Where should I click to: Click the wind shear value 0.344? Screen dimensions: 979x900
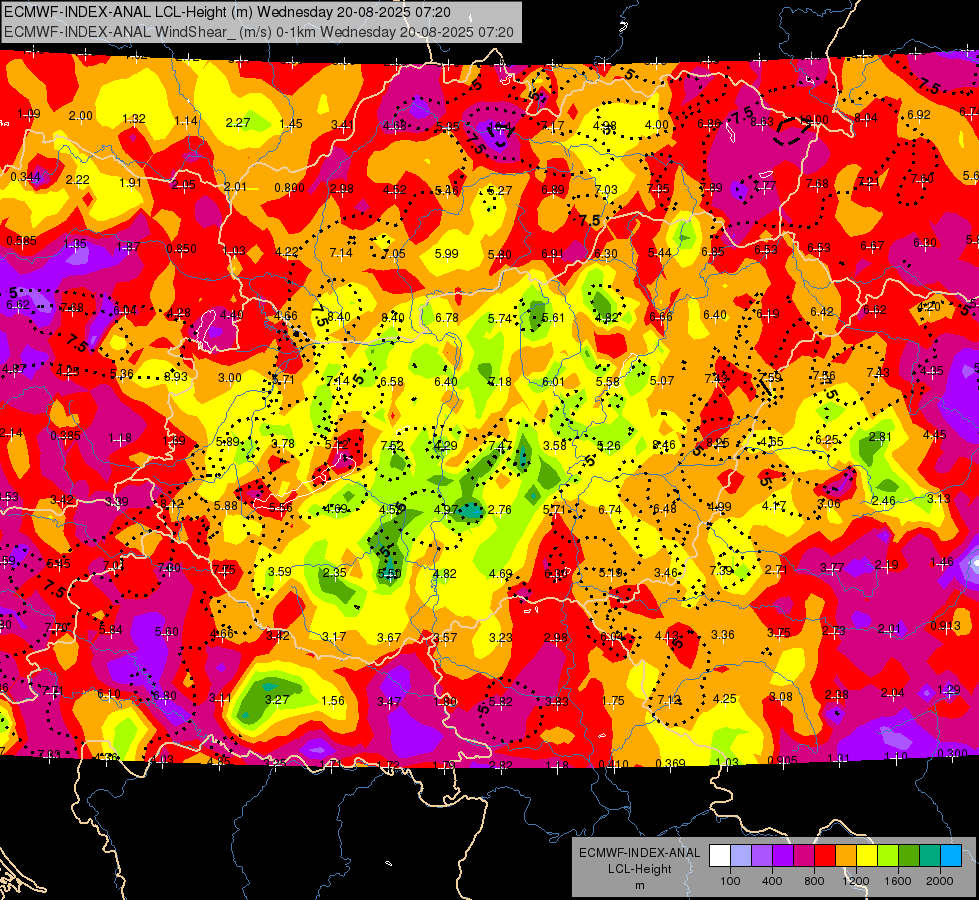[x=26, y=177]
